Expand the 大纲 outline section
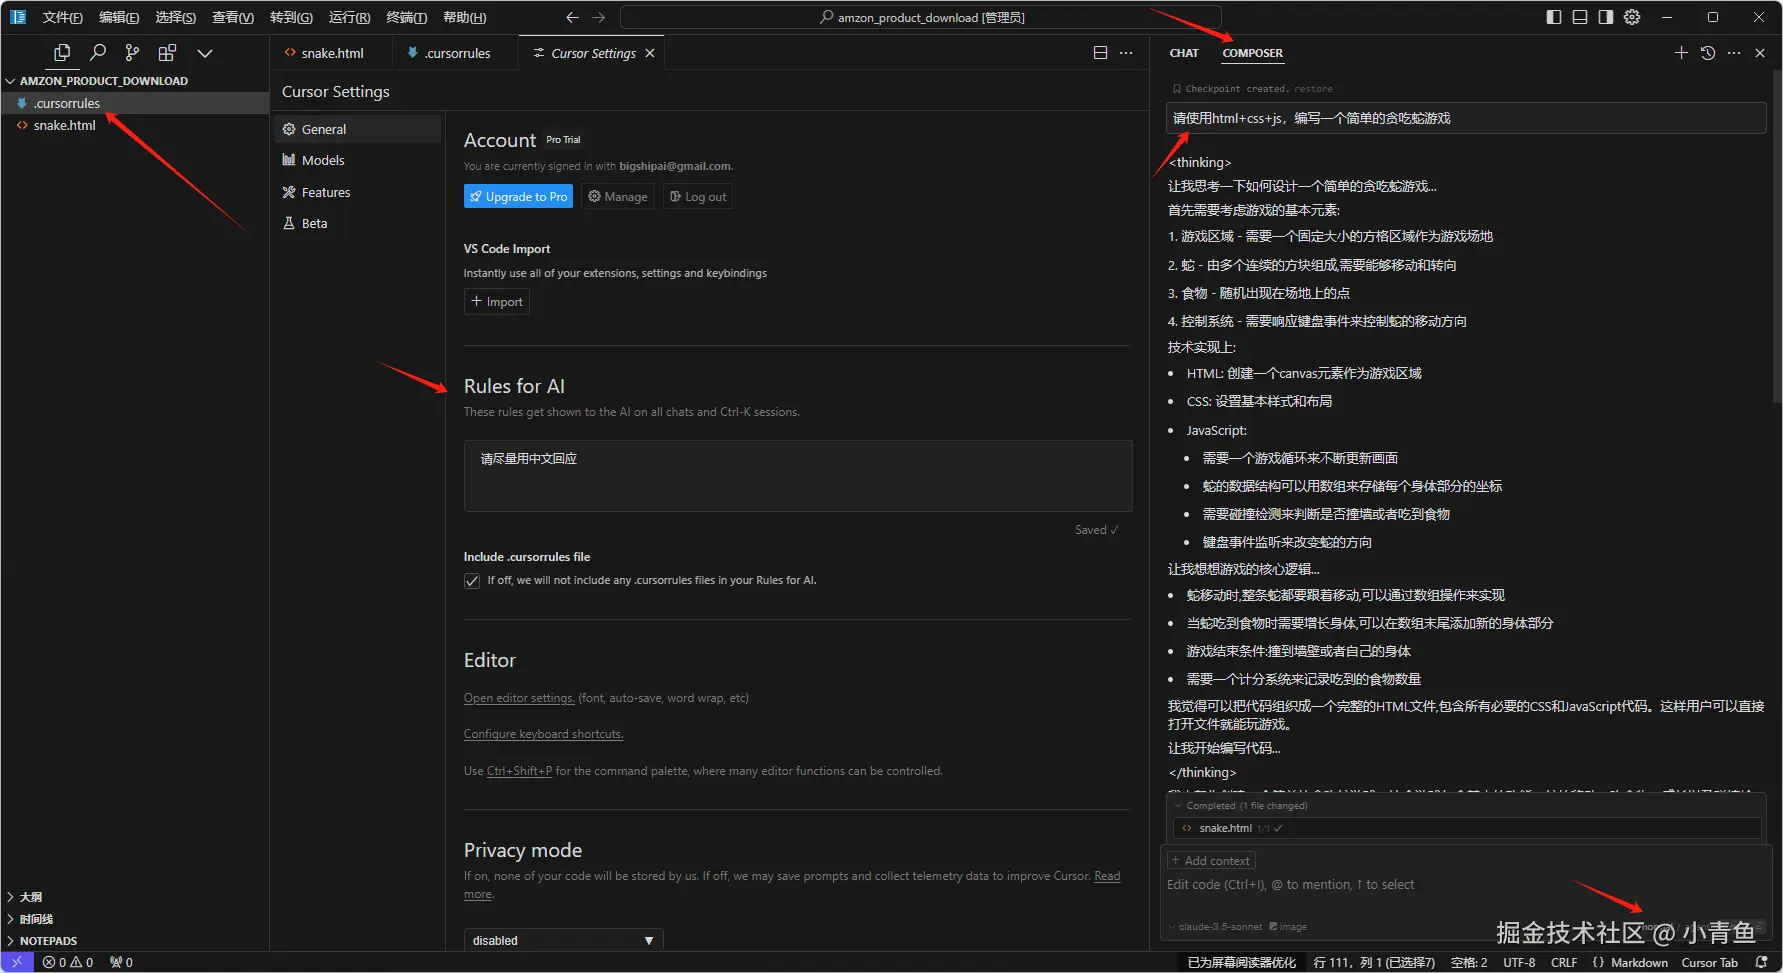This screenshot has width=1783, height=973. (x=135, y=897)
